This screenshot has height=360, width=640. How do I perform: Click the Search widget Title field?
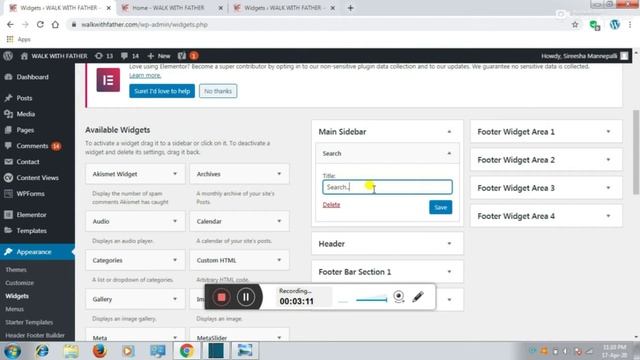[387, 187]
